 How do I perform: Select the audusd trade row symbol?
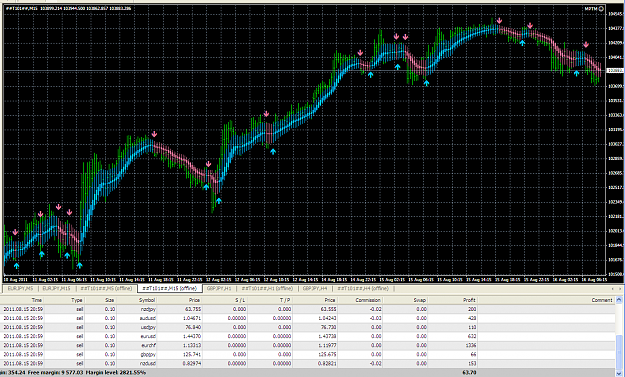click(147, 318)
